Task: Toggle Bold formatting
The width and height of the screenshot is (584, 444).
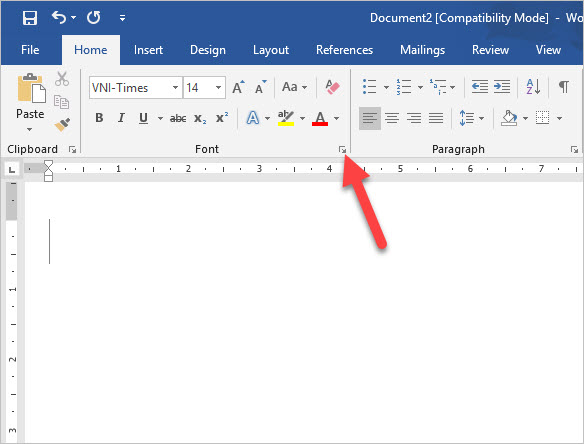Action: (99, 118)
